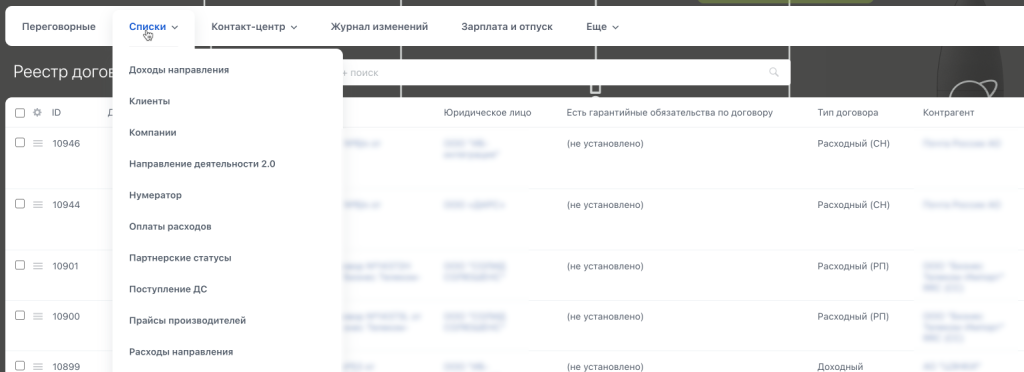The image size is (1024, 372).
Task: Click (не установлено) in row 10901
Action: (x=605, y=266)
